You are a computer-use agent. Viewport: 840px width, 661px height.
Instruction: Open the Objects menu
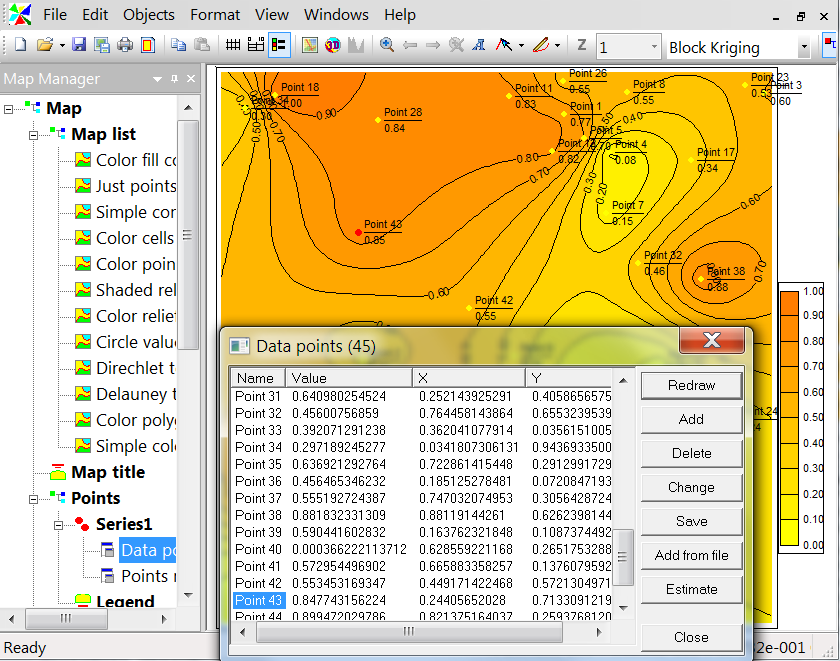(x=149, y=15)
